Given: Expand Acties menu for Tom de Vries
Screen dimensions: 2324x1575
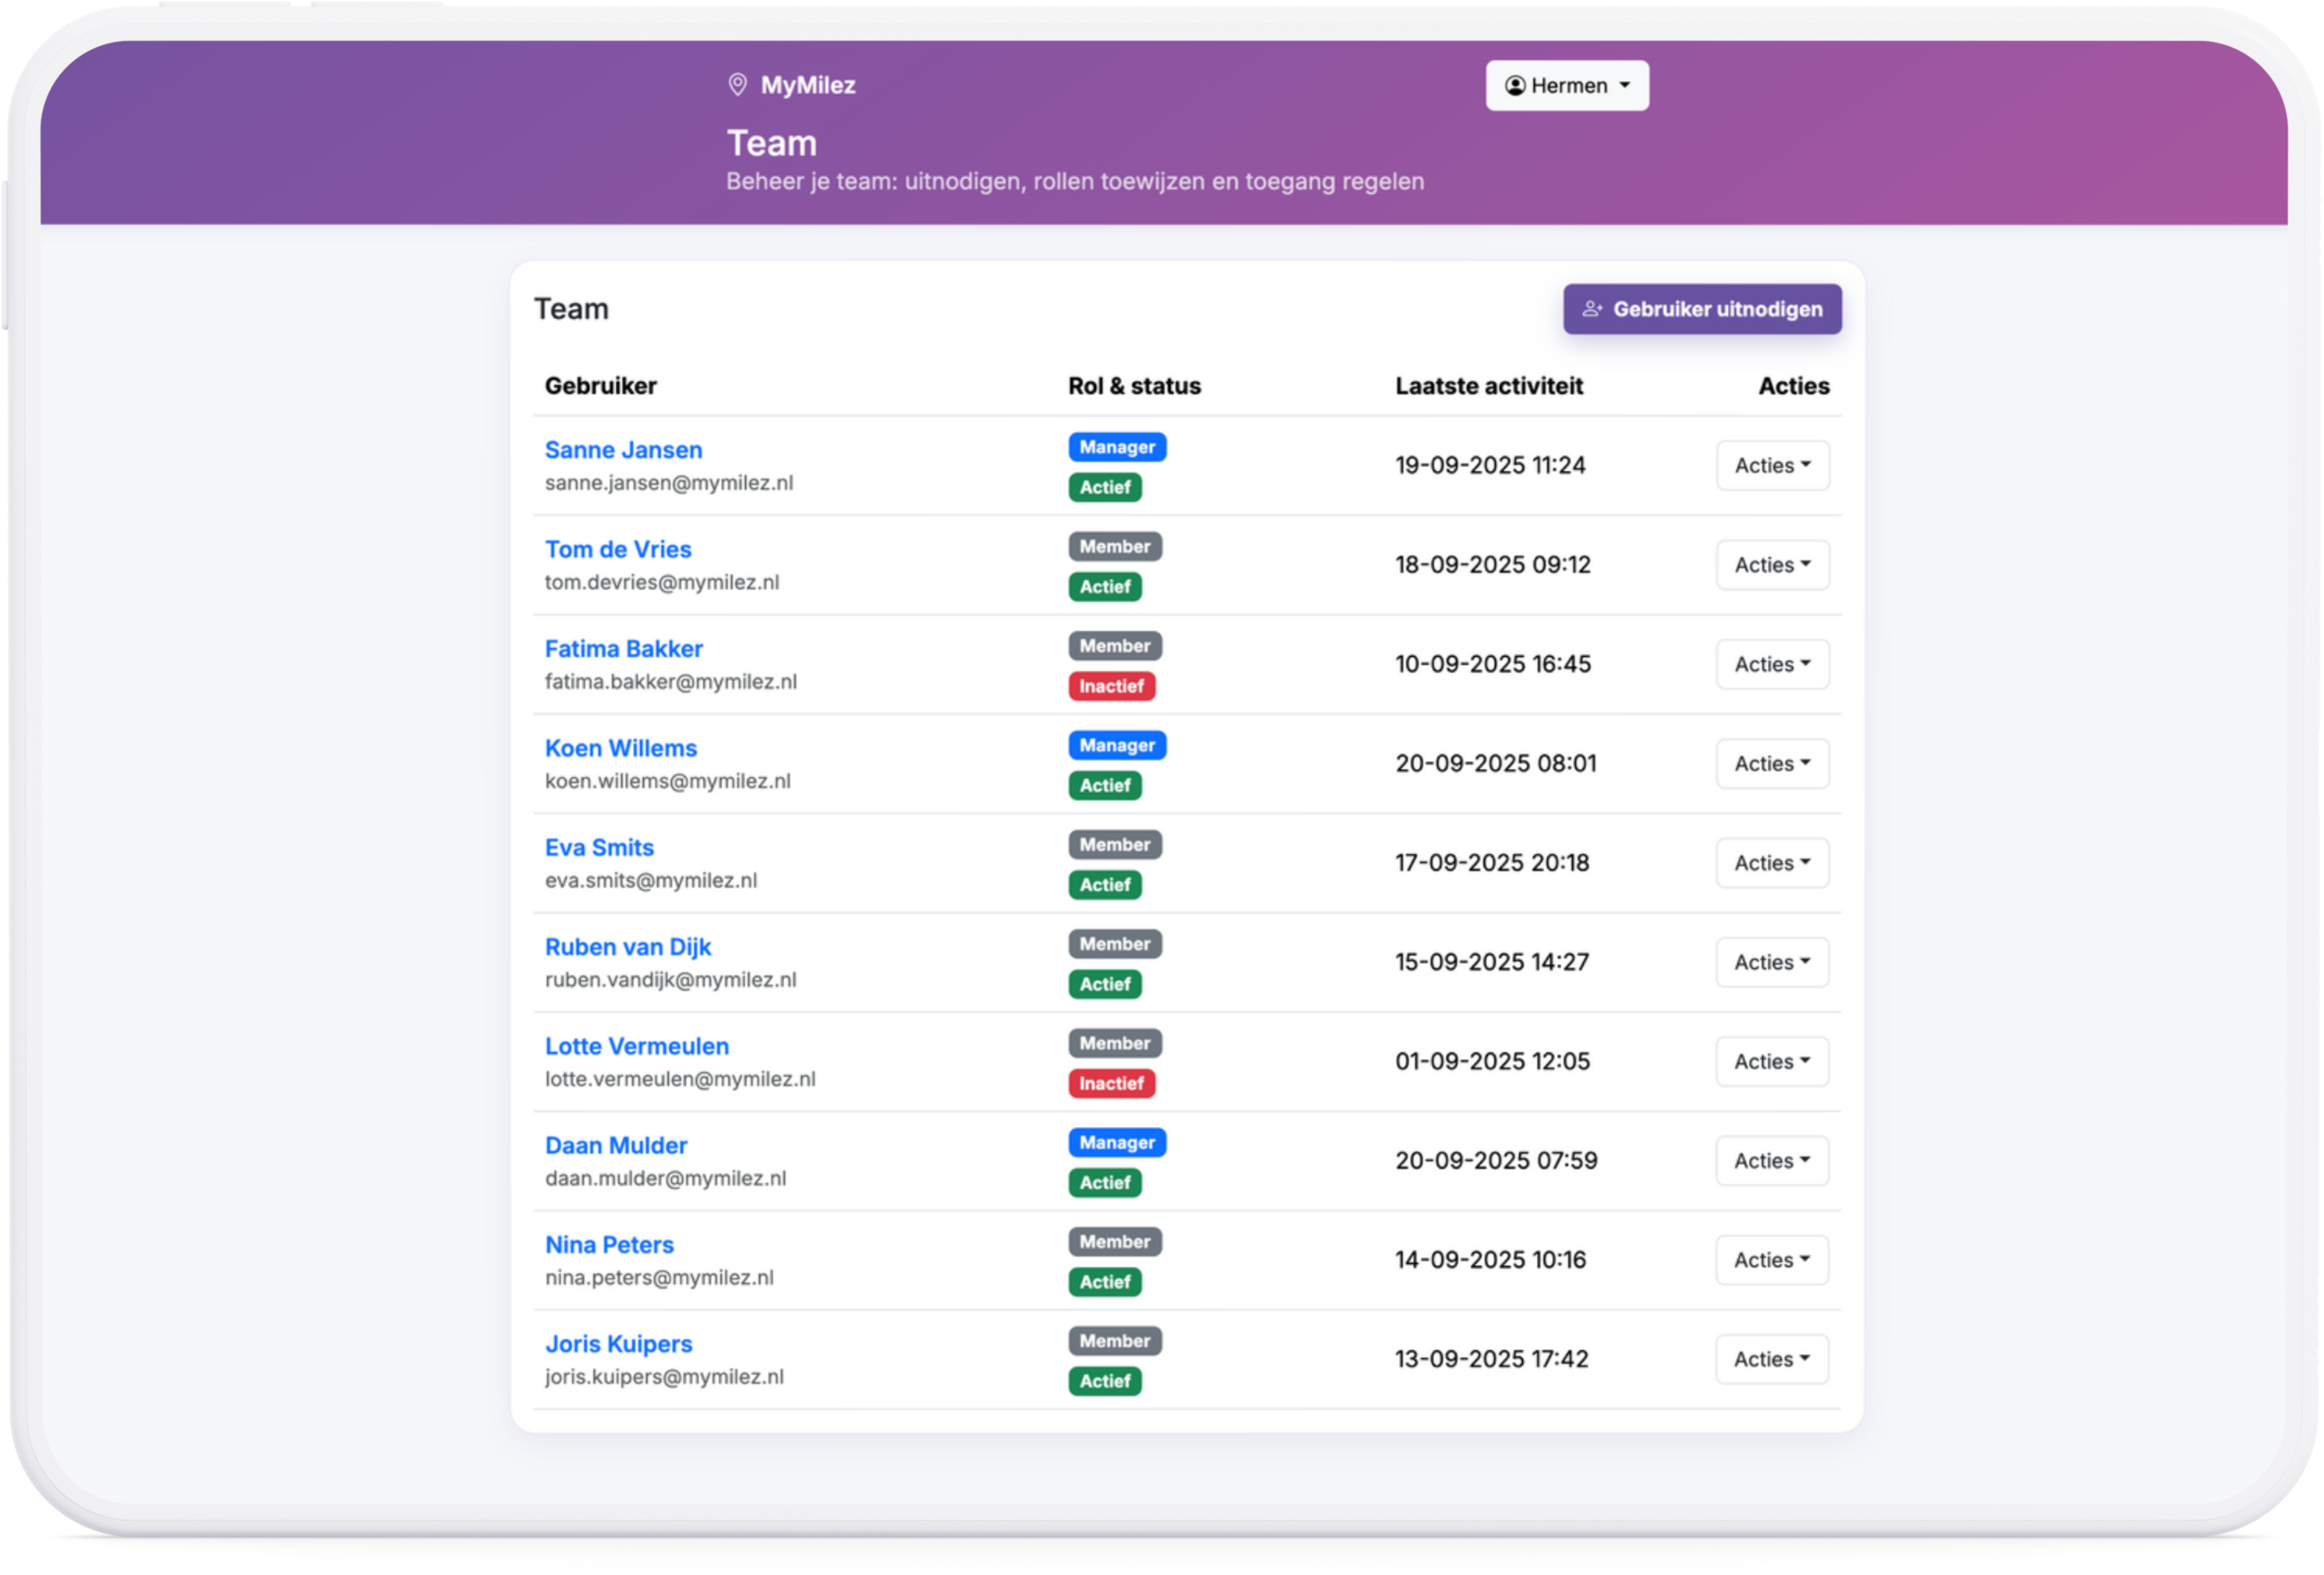Looking at the screenshot, I should pyautogui.click(x=1772, y=565).
